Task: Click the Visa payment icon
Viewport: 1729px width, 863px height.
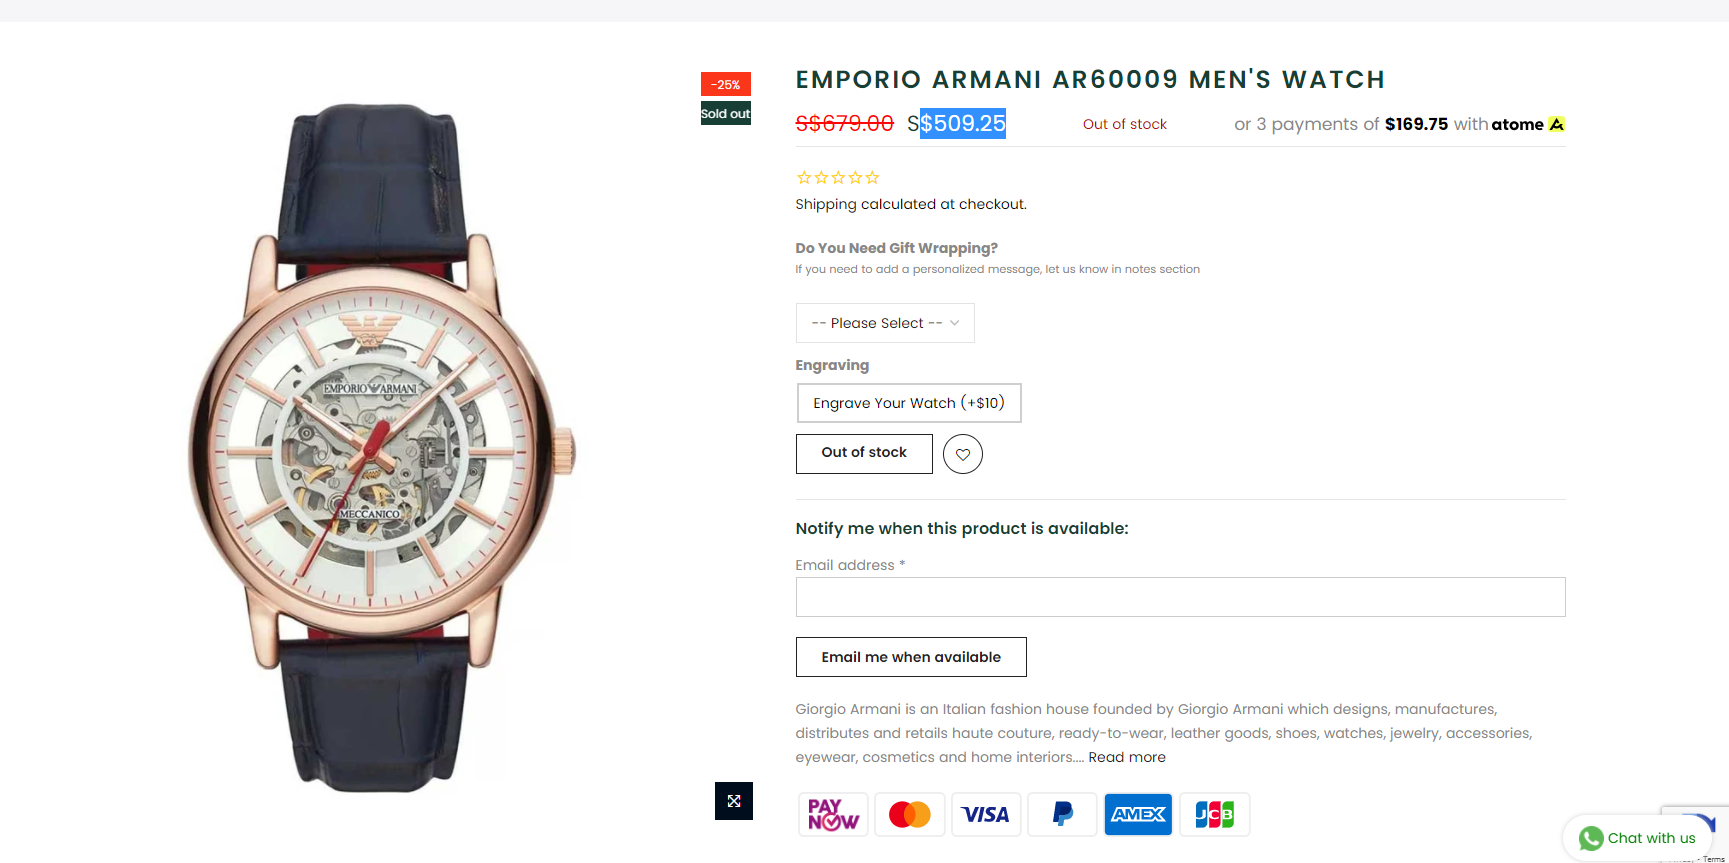Action: (986, 815)
